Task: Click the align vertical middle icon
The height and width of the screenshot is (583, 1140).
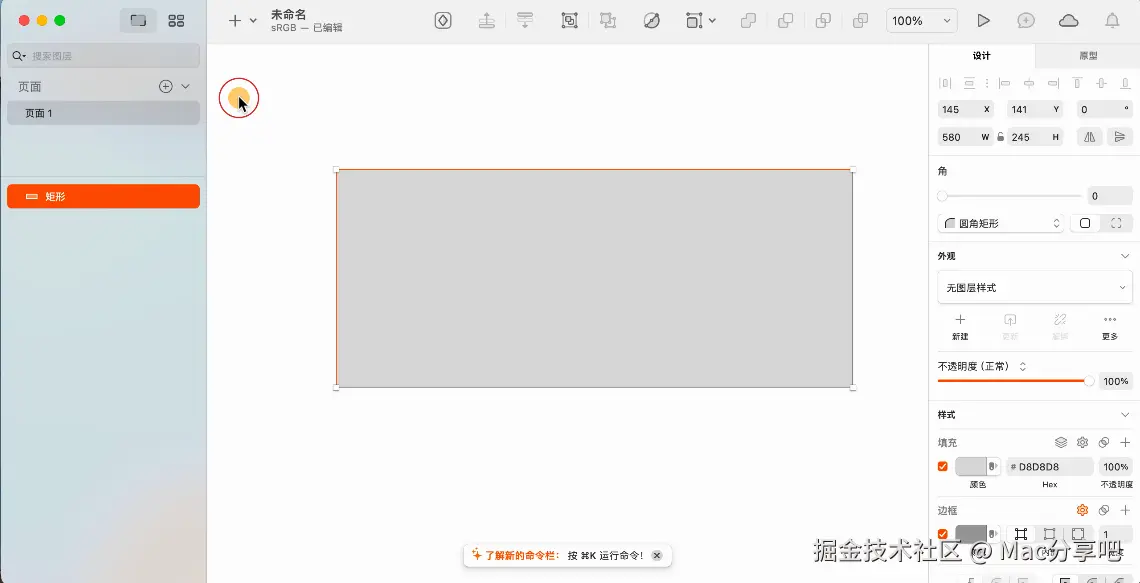Action: coord(1101,83)
